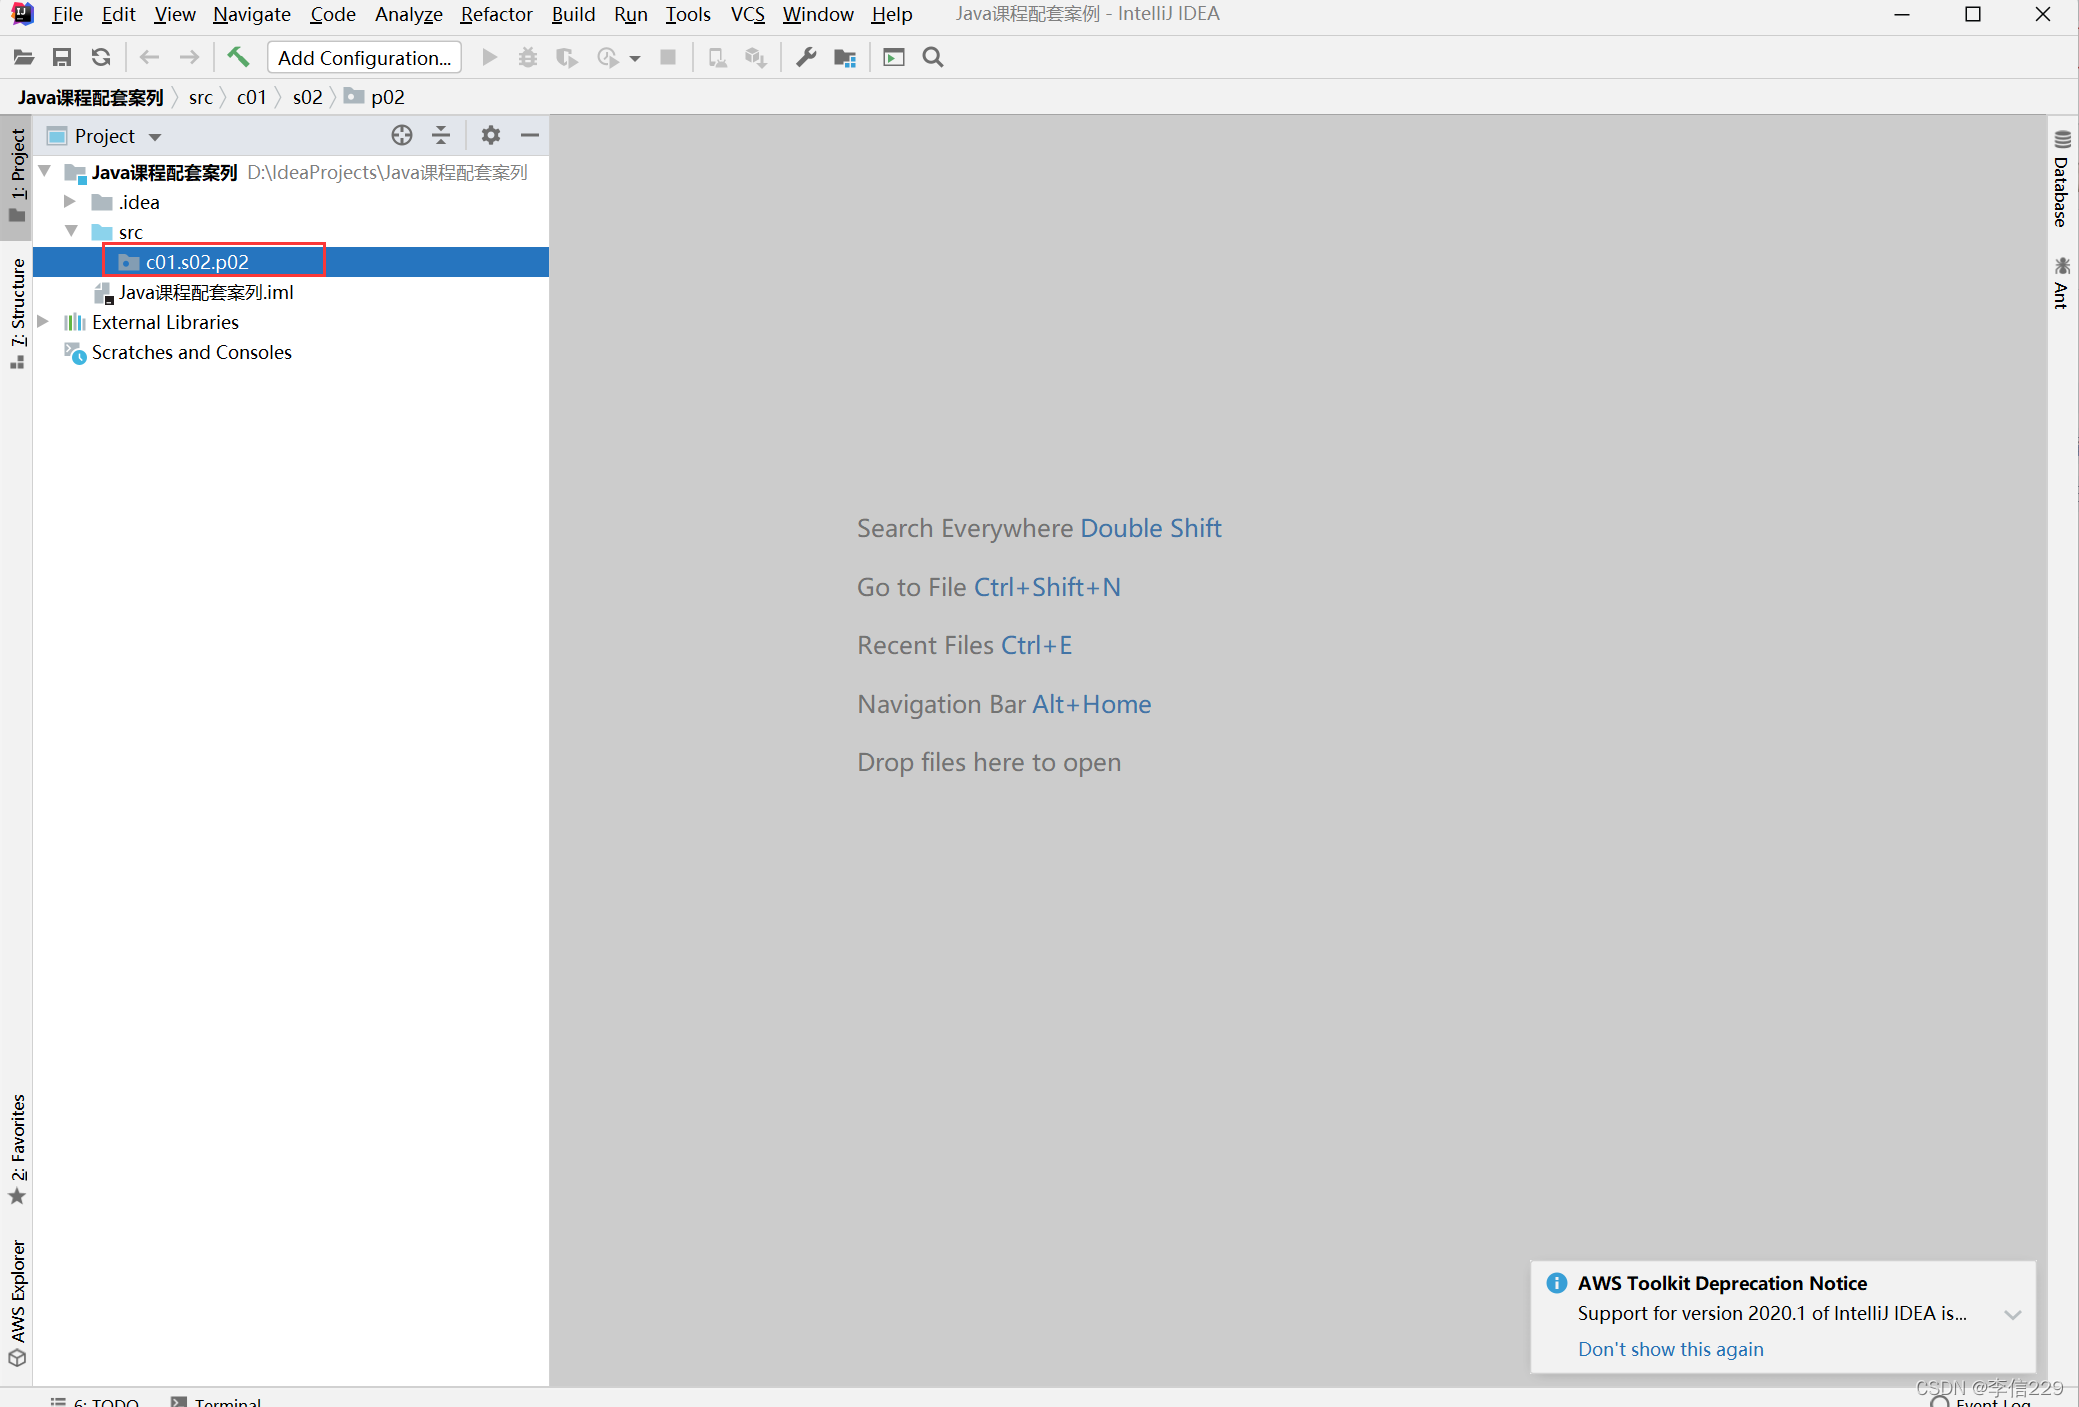
Task: Toggle the Structure side tab
Action: 17,312
